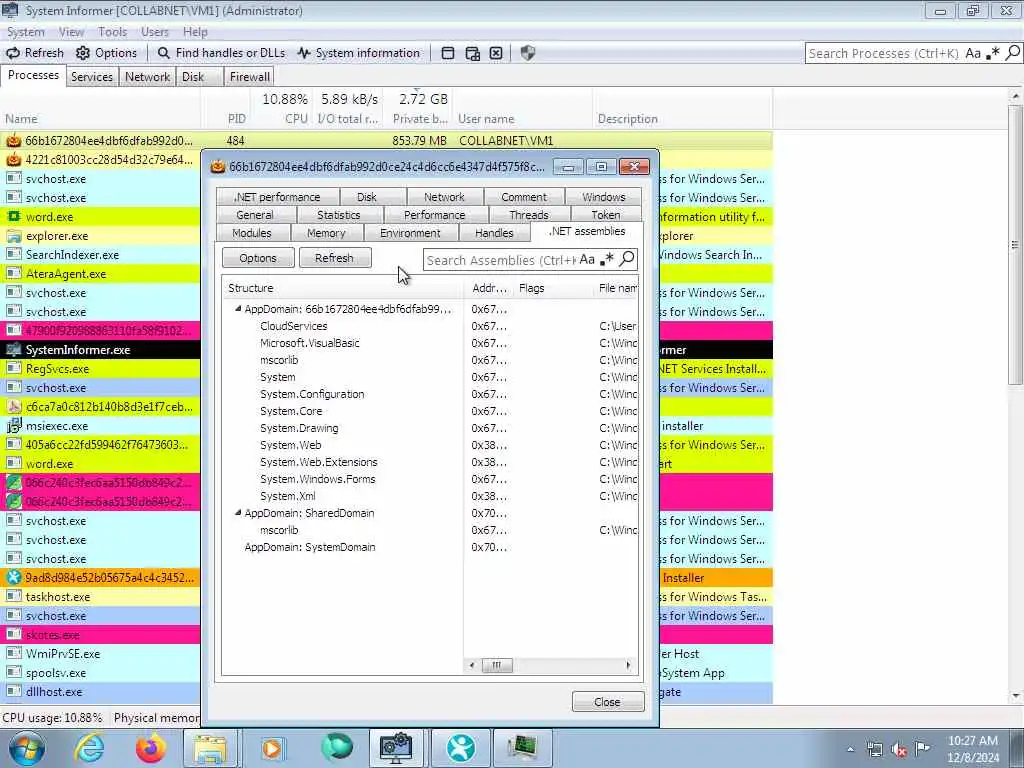The width and height of the screenshot is (1024, 768).
Task: Open the Help menu
Action: (x=195, y=32)
